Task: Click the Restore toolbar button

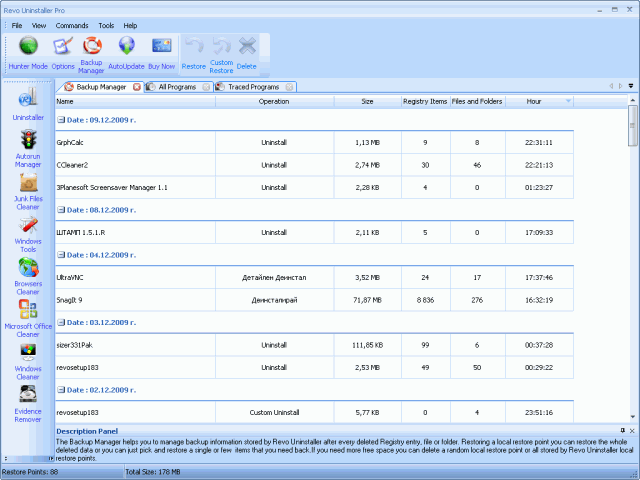Action: tap(193, 53)
